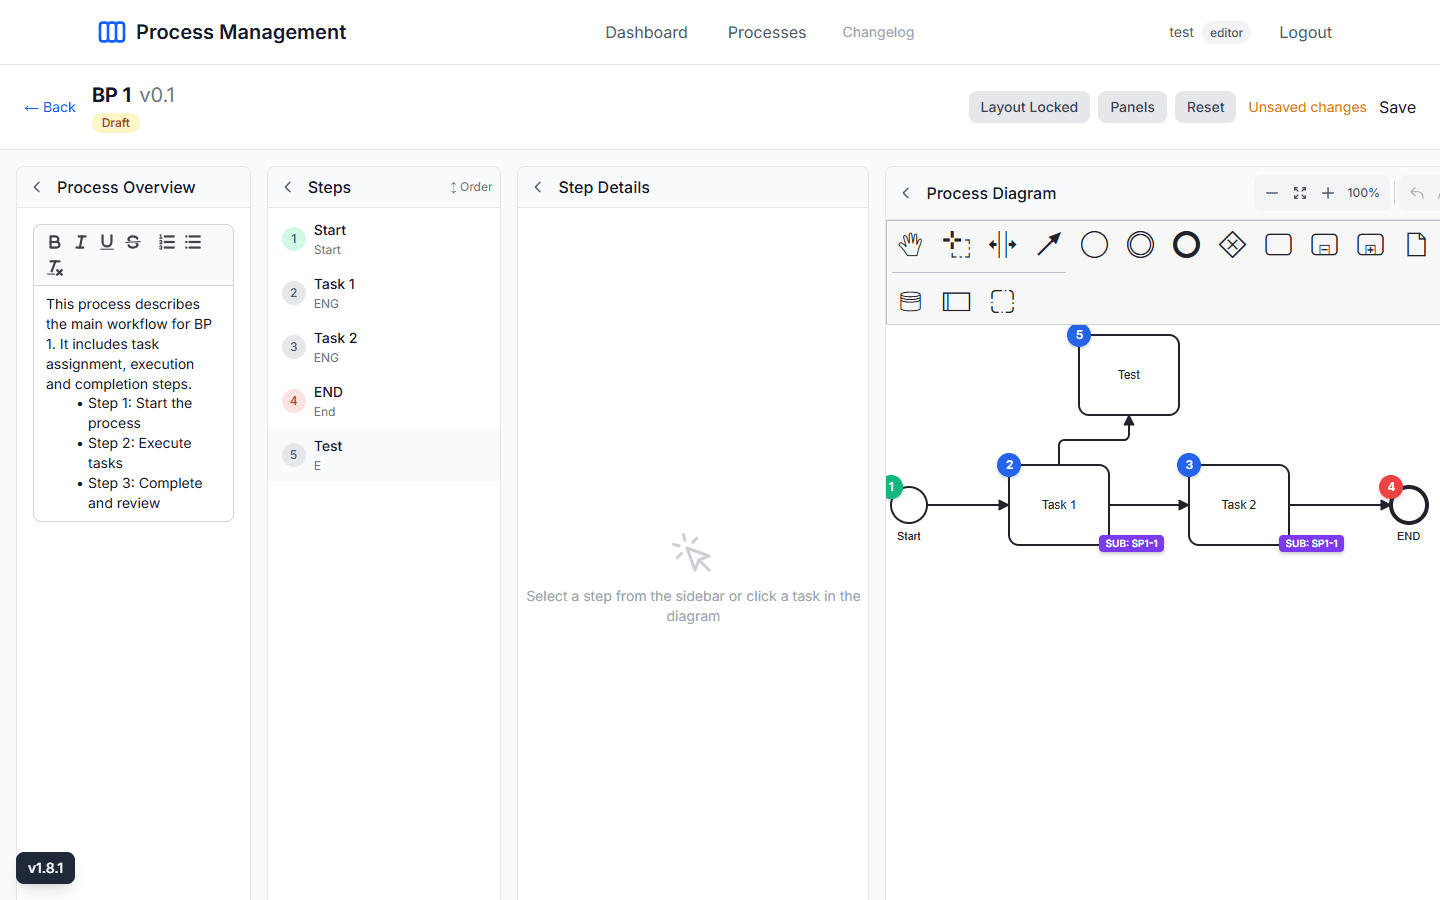Collapse the Steps panel
Viewport: 1440px width, 900px height.
tap(287, 187)
